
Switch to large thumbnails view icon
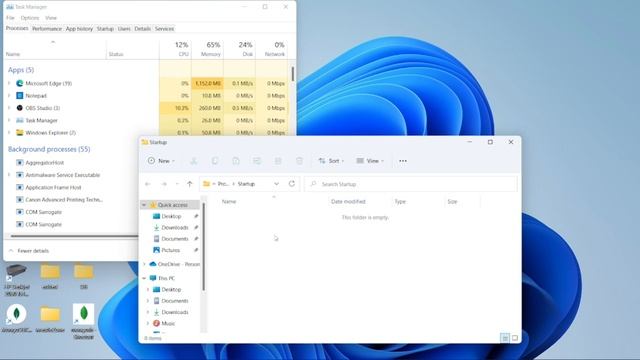(515, 338)
